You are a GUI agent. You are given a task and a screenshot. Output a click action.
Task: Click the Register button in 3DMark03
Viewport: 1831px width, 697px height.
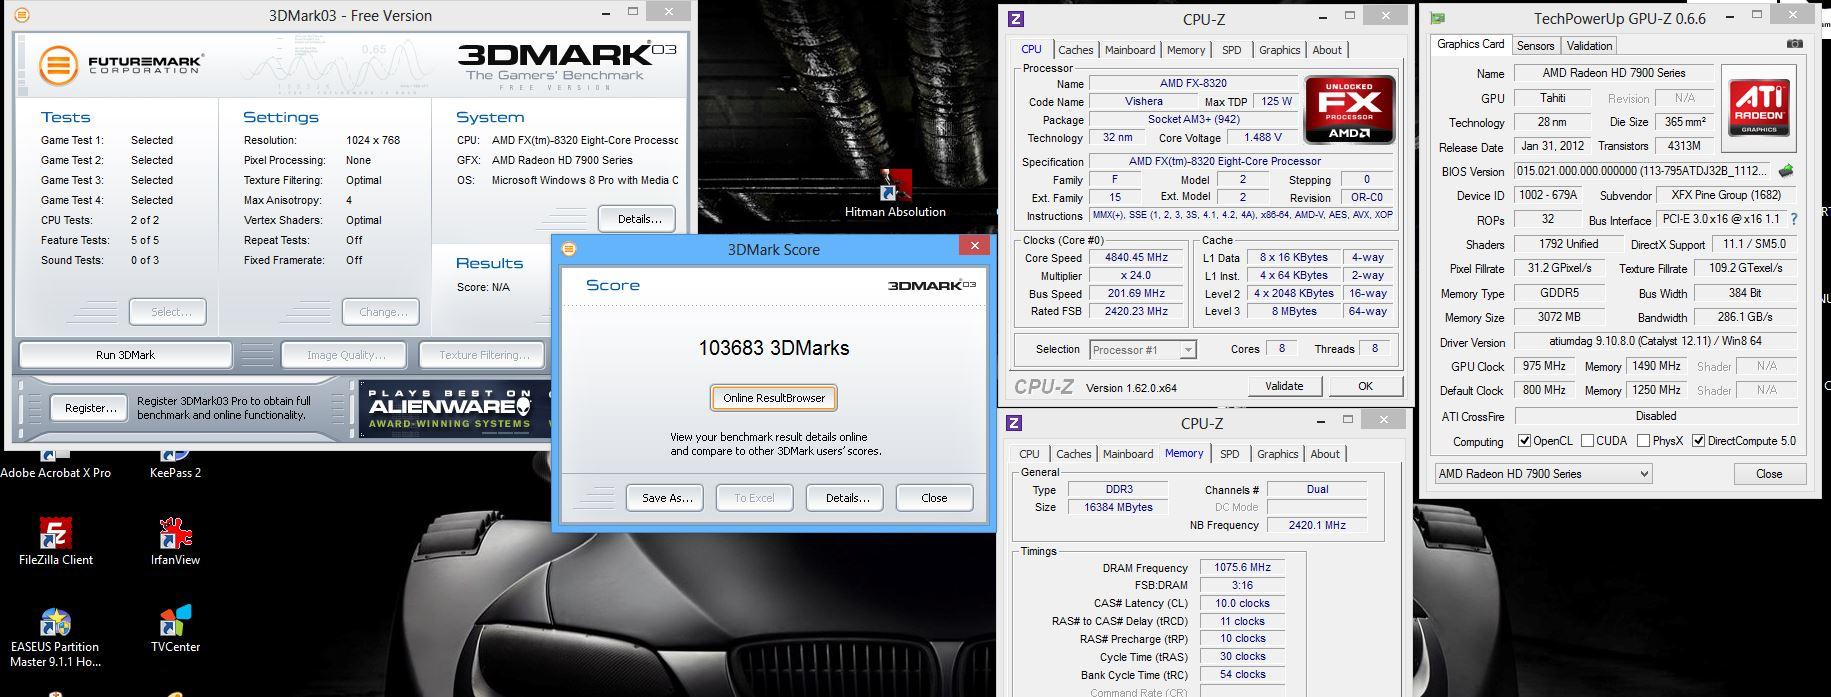click(x=90, y=408)
